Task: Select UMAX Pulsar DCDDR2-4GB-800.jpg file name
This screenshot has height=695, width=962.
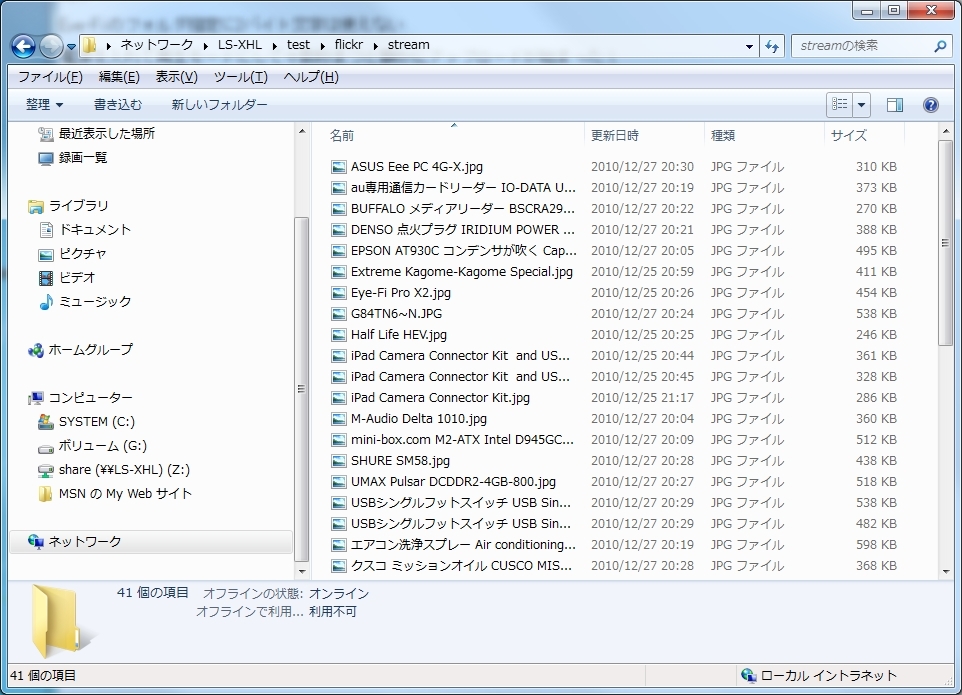Action: click(x=453, y=482)
